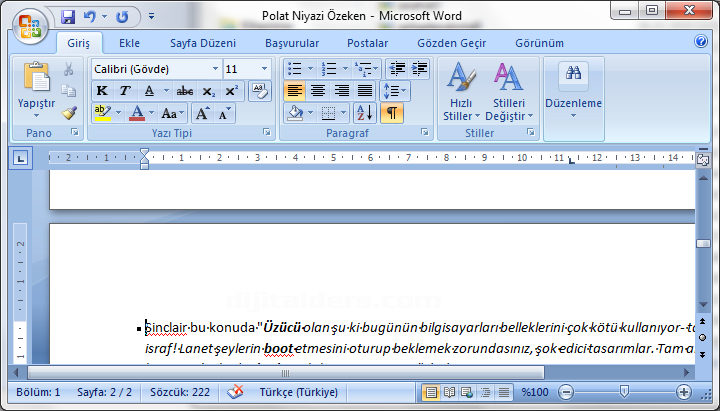Align the text to the right
This screenshot has height=411, width=720.
pyautogui.click(x=341, y=91)
